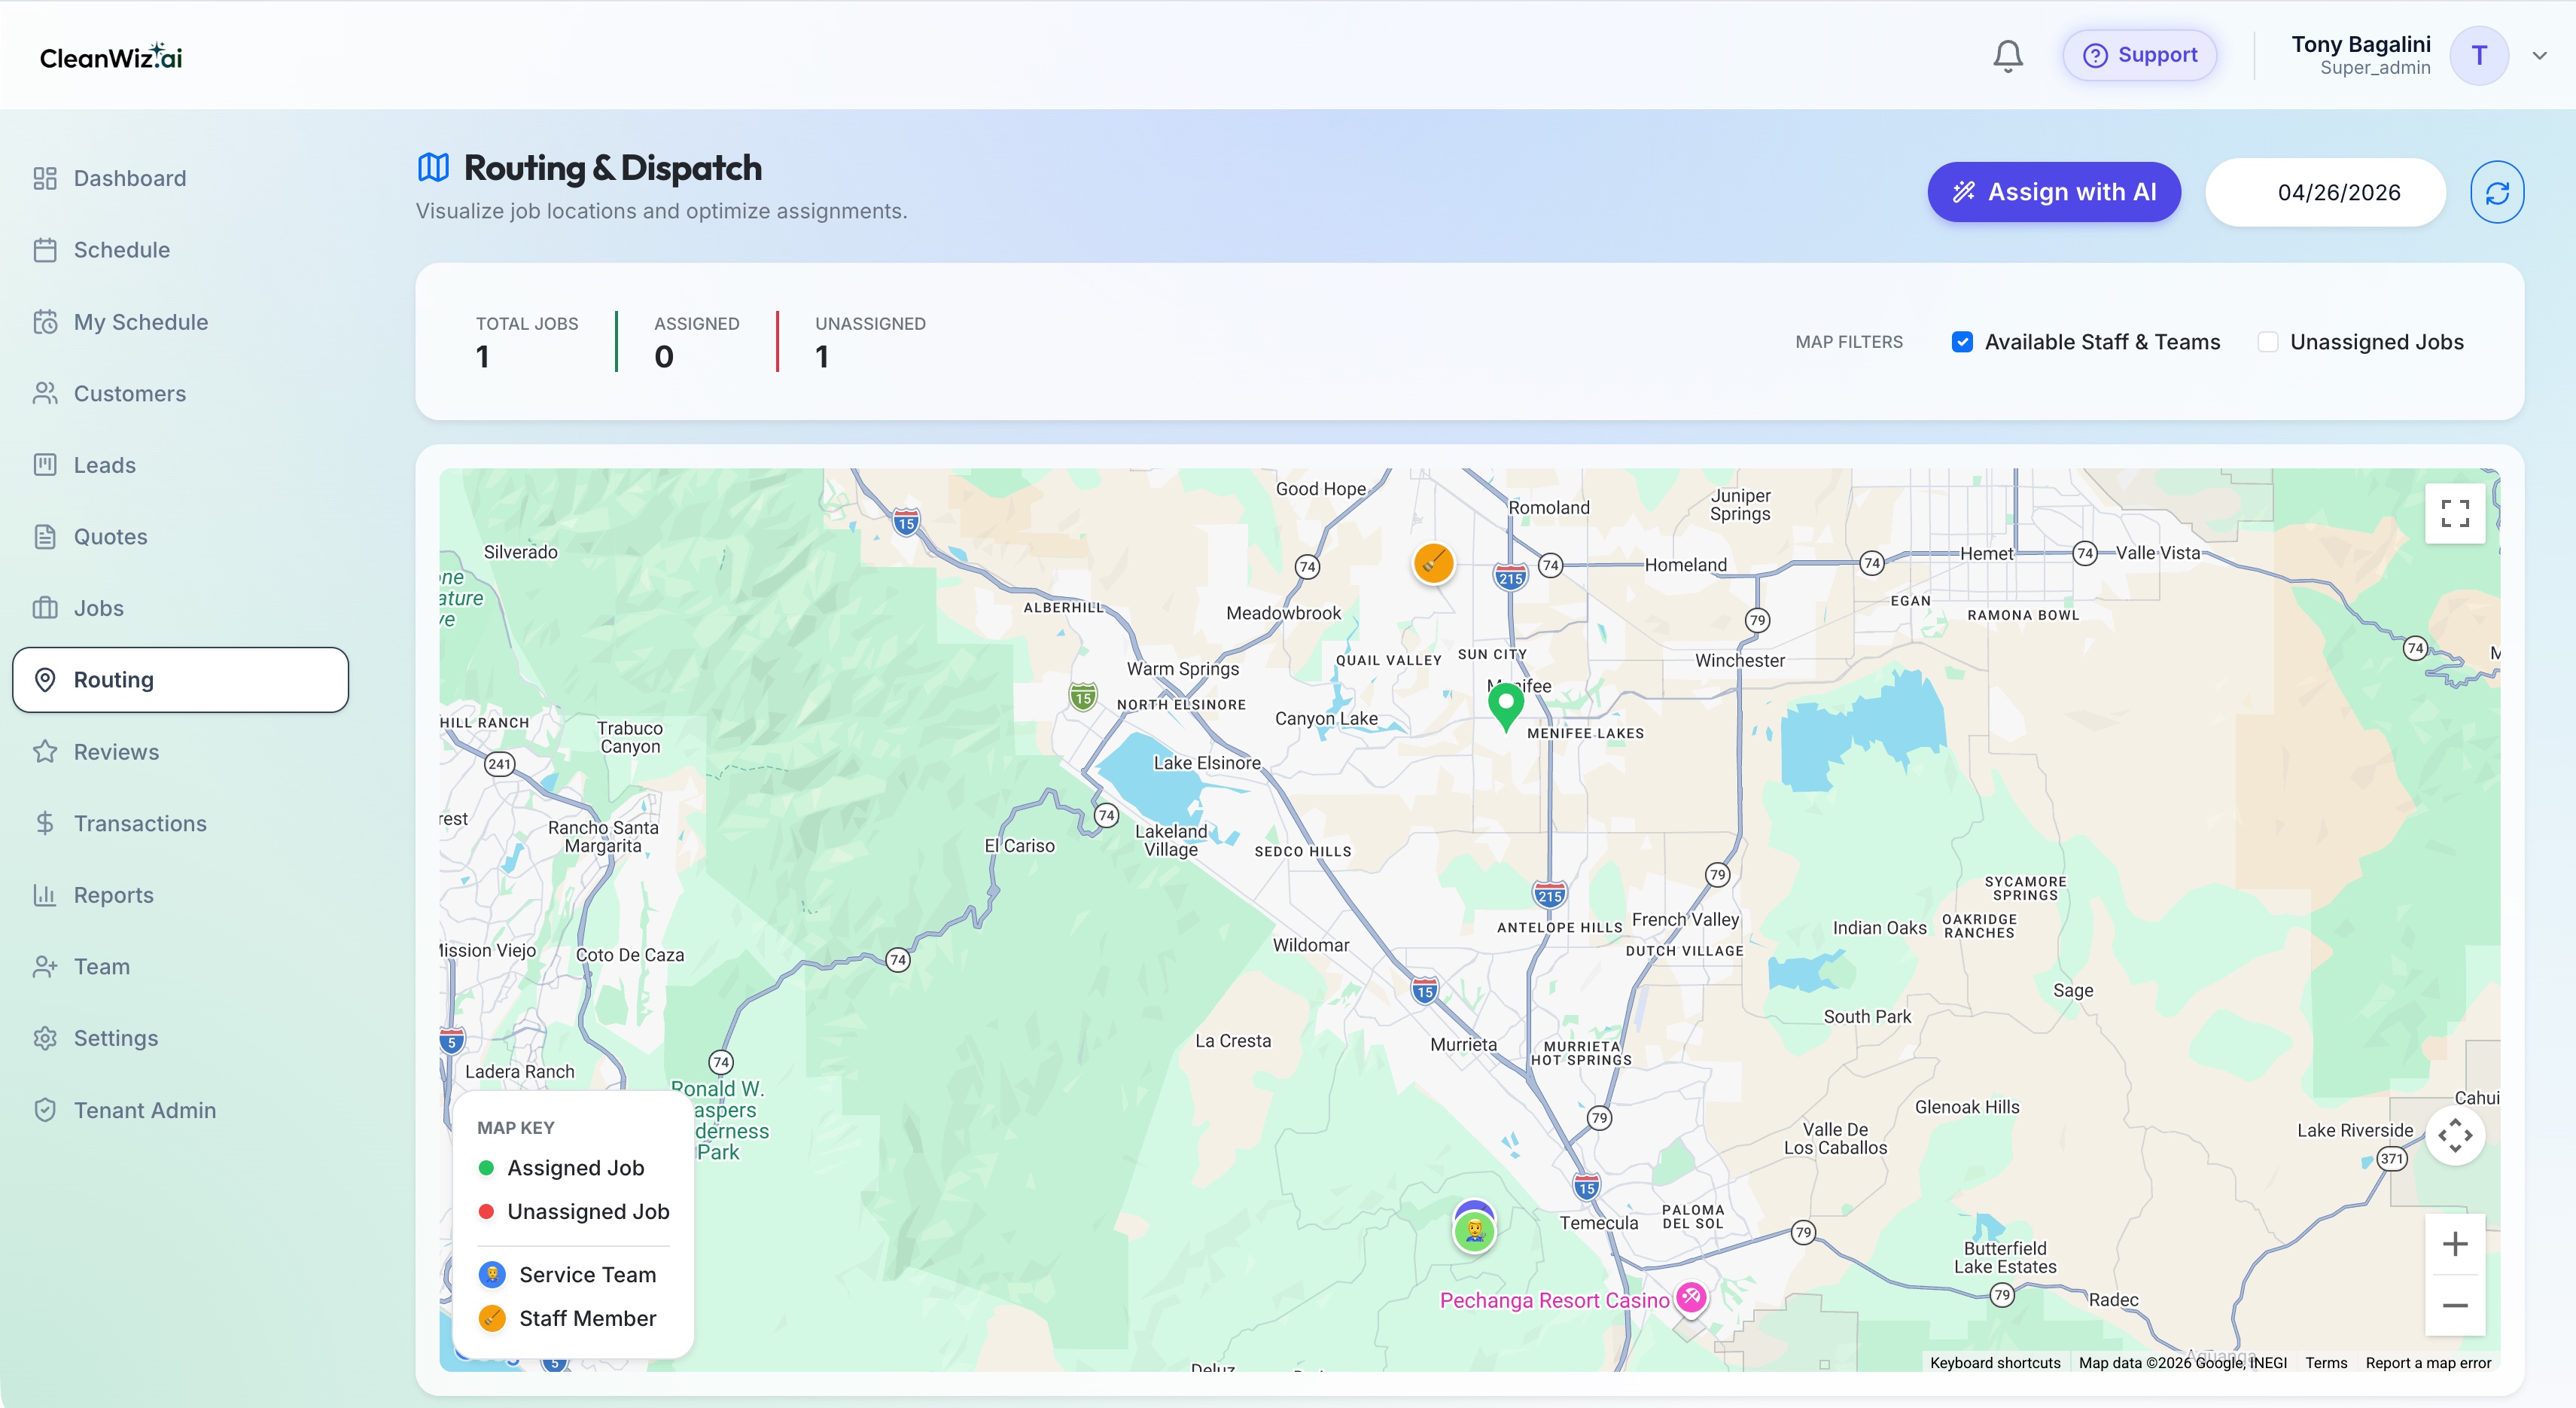The width and height of the screenshot is (2576, 1408).
Task: Click the CleanWiz.ai logo
Action: point(111,57)
